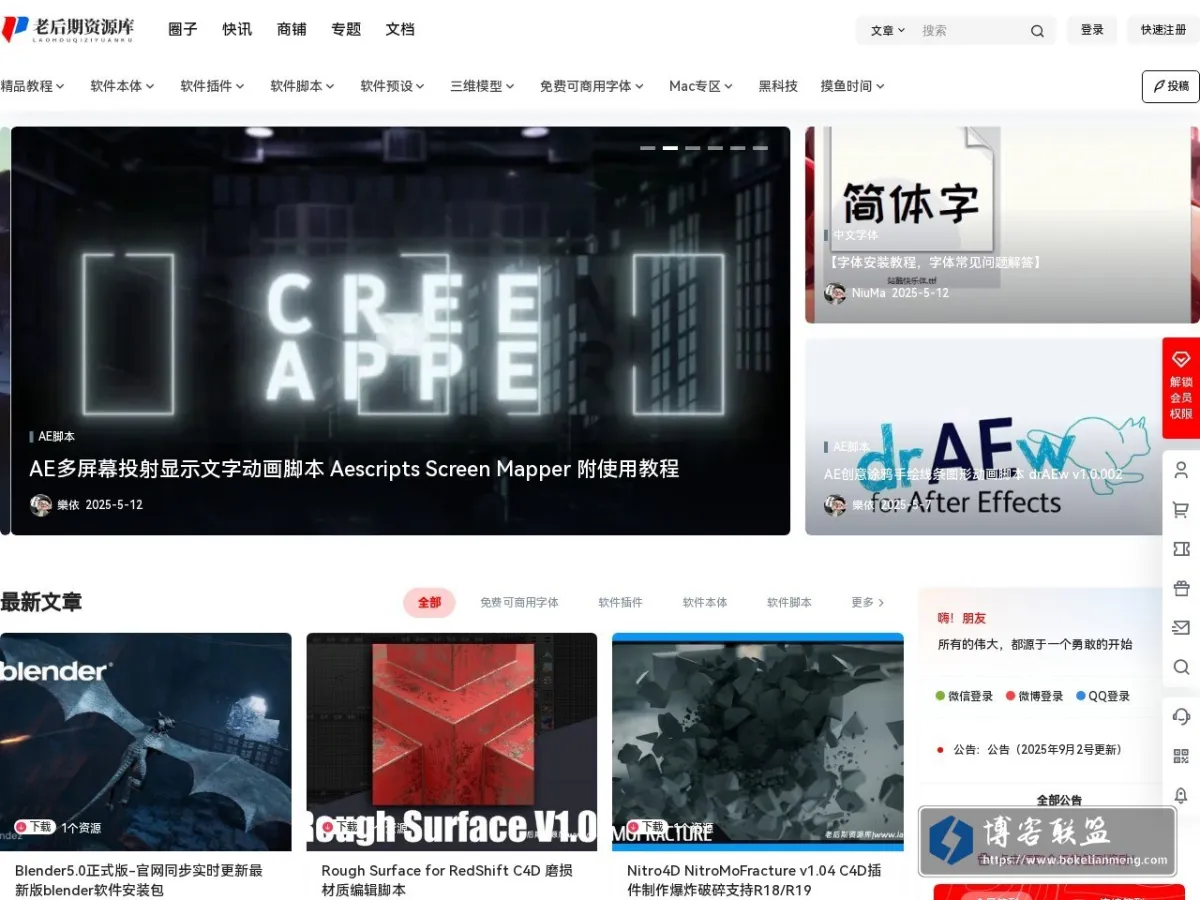This screenshot has height=900, width=1200.
Task: Click the 投稿 button
Action: tap(1171, 86)
